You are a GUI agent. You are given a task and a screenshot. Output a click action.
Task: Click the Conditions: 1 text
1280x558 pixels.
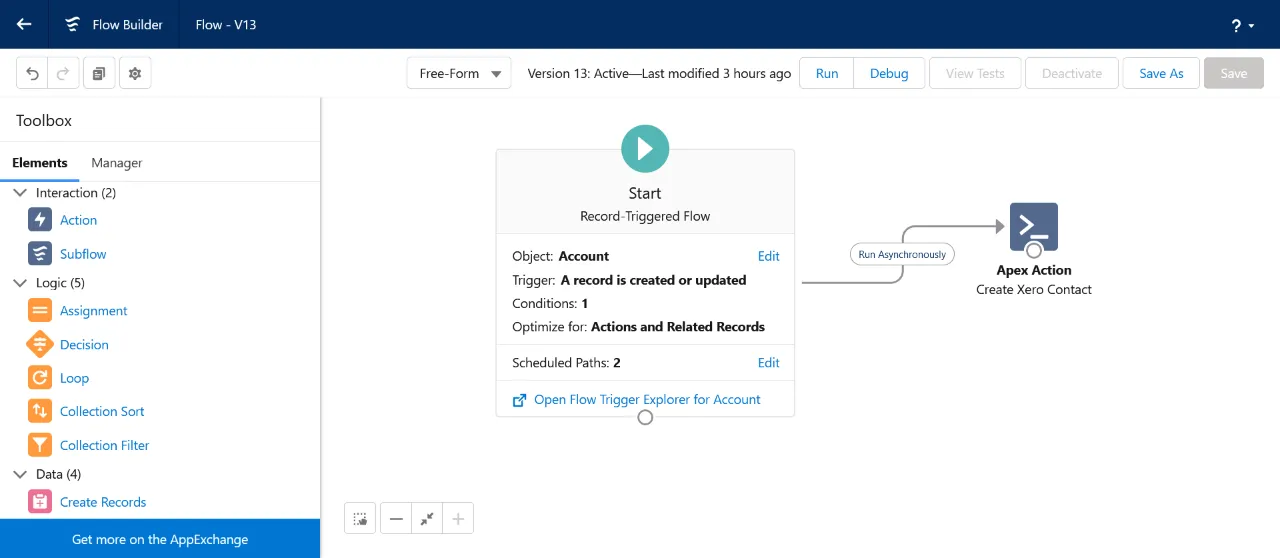550,303
